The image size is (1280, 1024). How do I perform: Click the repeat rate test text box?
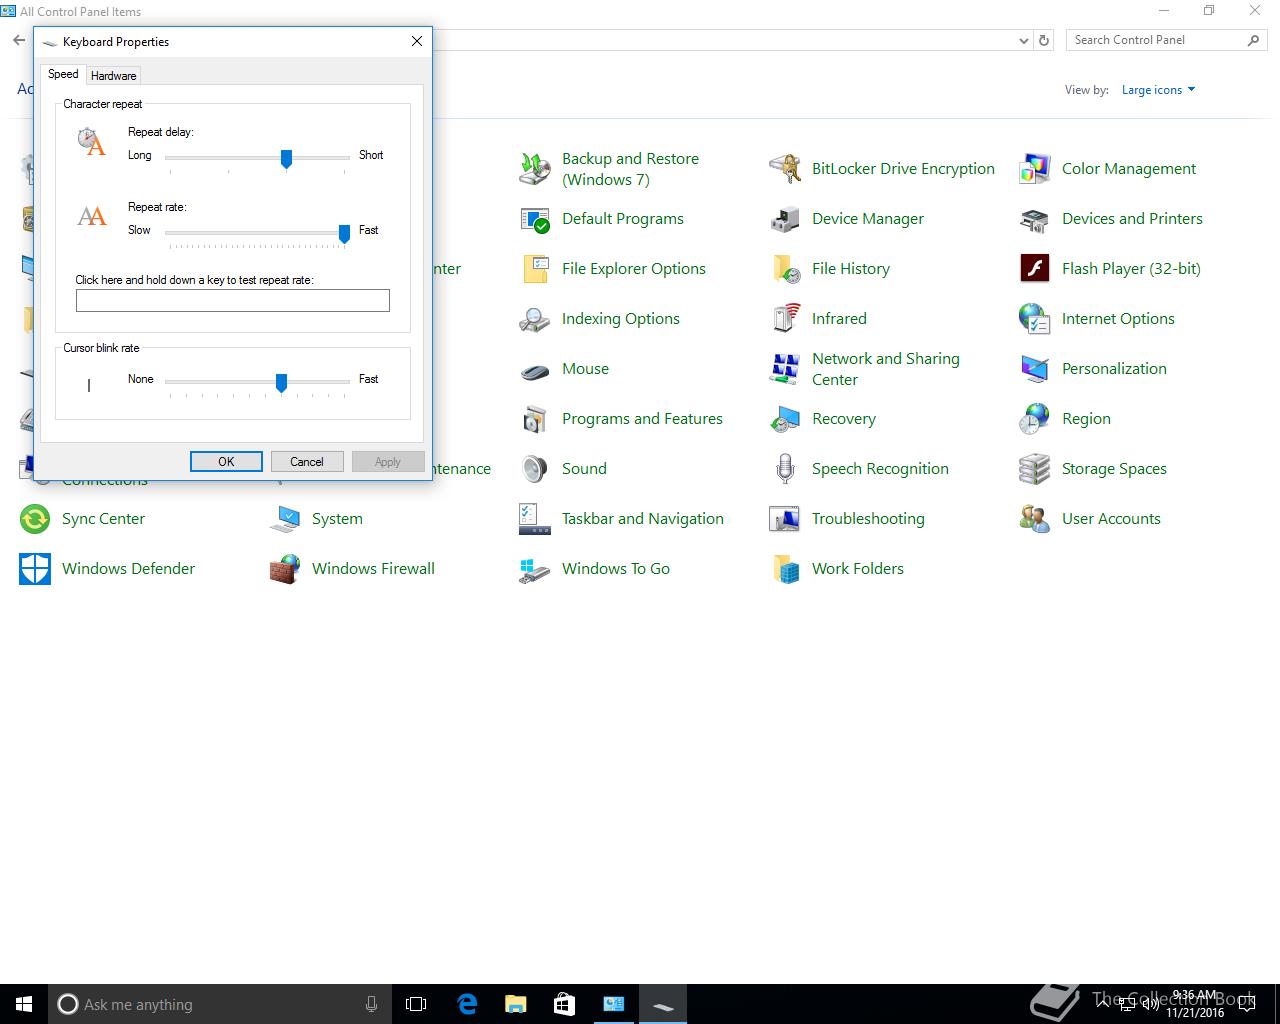(232, 300)
